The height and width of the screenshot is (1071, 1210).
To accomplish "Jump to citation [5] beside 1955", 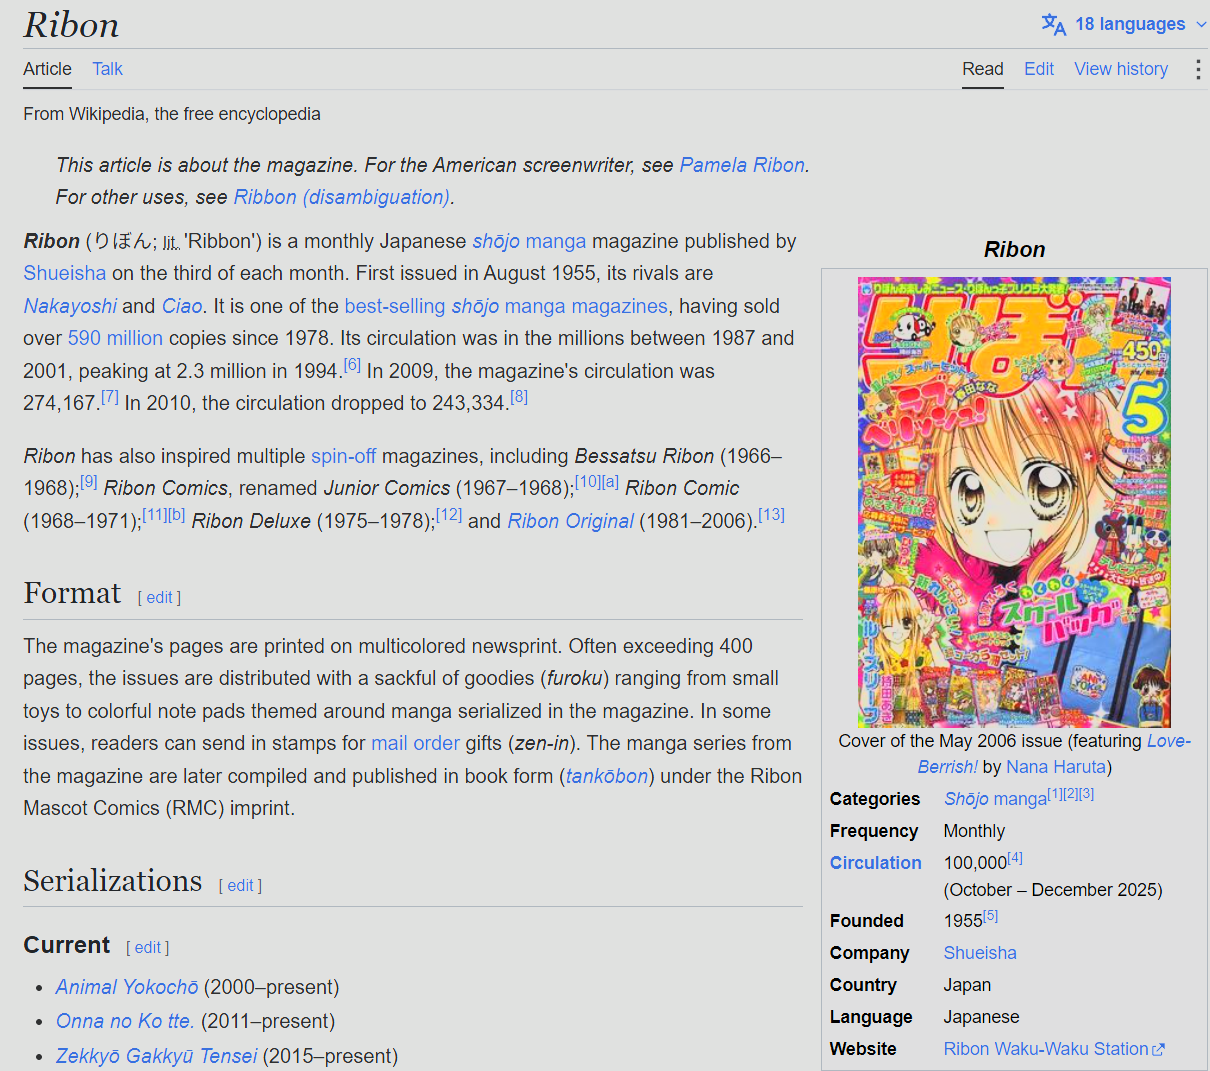I will 991,915.
